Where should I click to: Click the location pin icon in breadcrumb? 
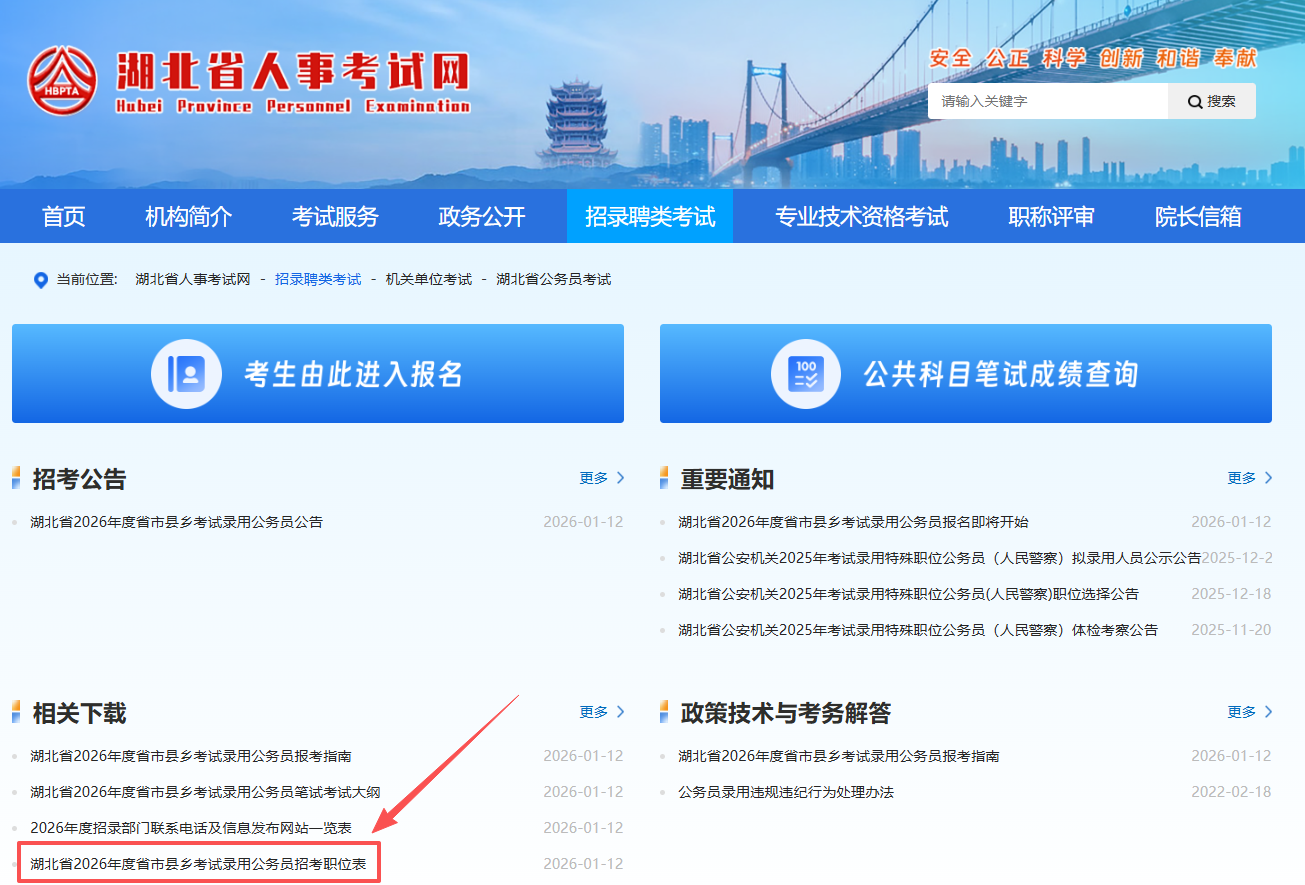pyautogui.click(x=41, y=280)
